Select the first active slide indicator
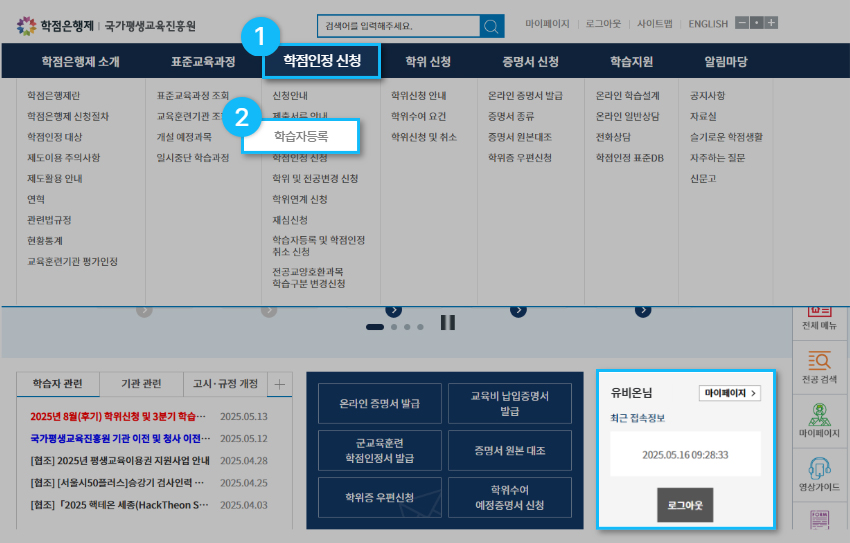The image size is (850, 543). (375, 327)
